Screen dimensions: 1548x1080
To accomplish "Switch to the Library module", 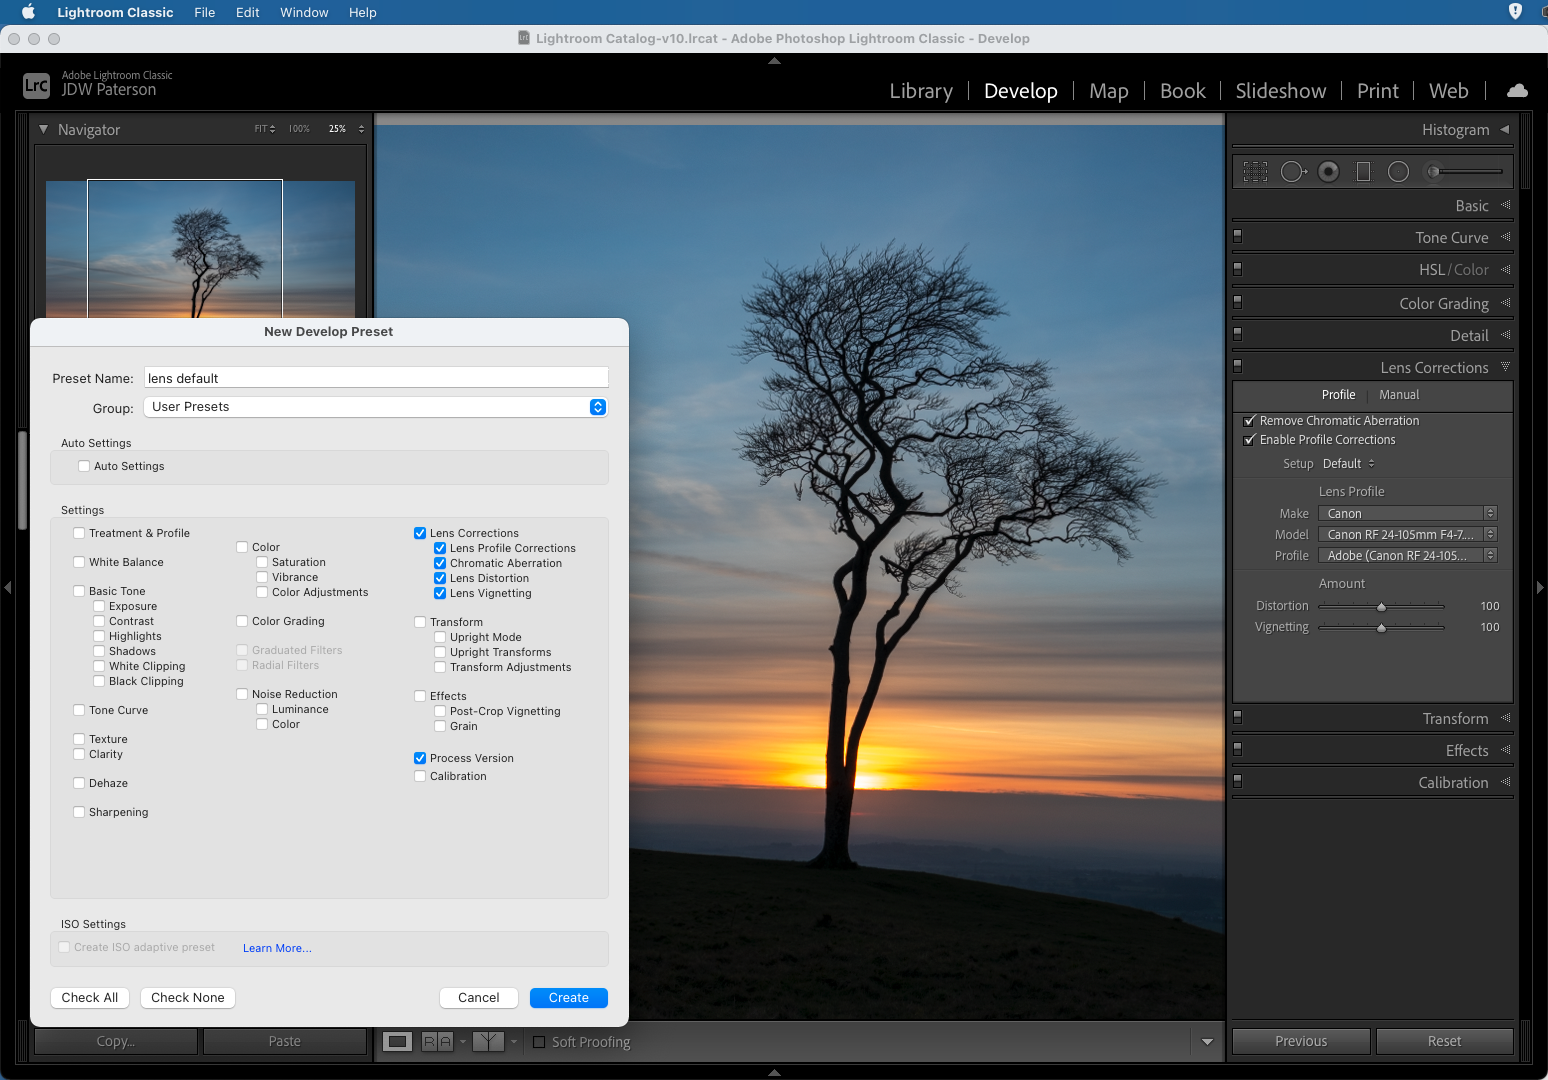I will pyautogui.click(x=921, y=91).
